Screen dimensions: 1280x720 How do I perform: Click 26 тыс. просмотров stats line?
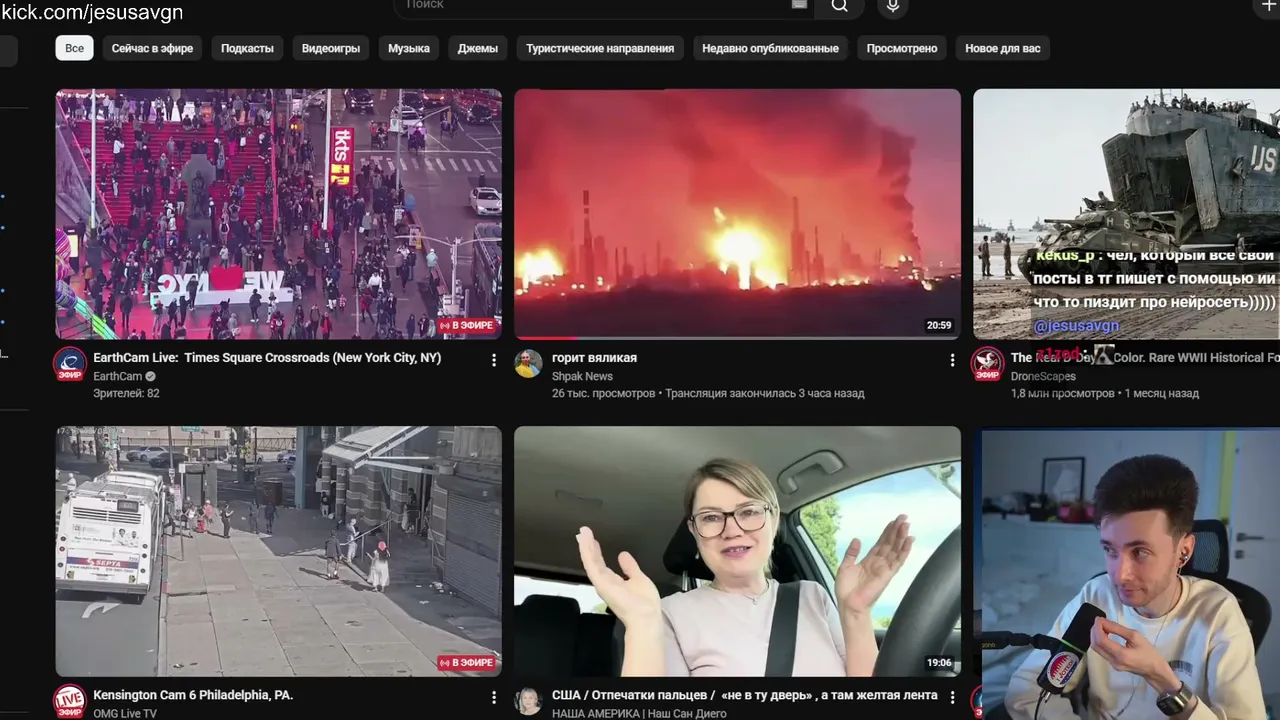708,393
